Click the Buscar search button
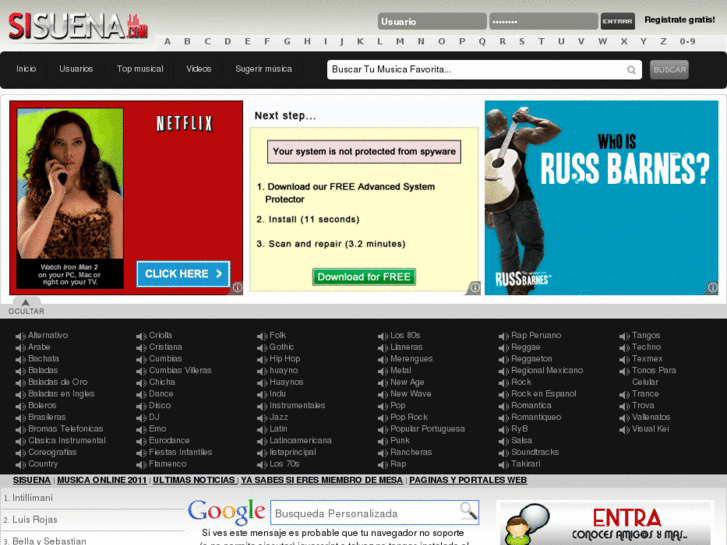Screen dimensions: 727x545 [x=669, y=70]
